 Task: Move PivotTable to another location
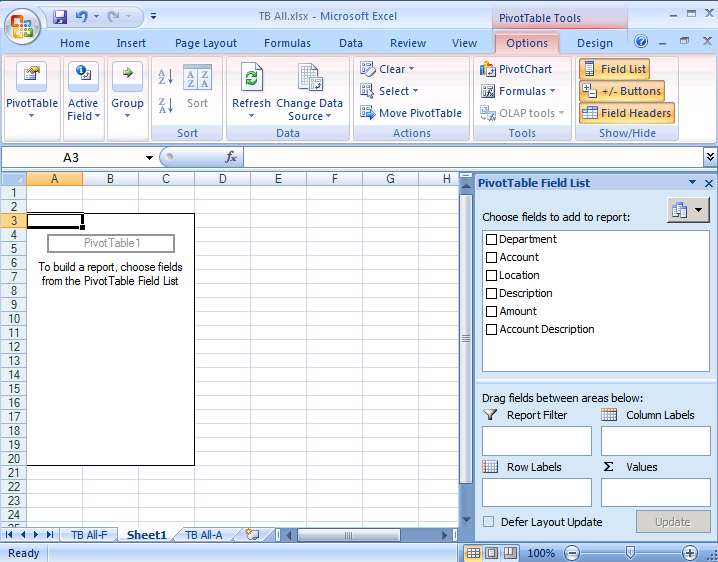[411, 113]
